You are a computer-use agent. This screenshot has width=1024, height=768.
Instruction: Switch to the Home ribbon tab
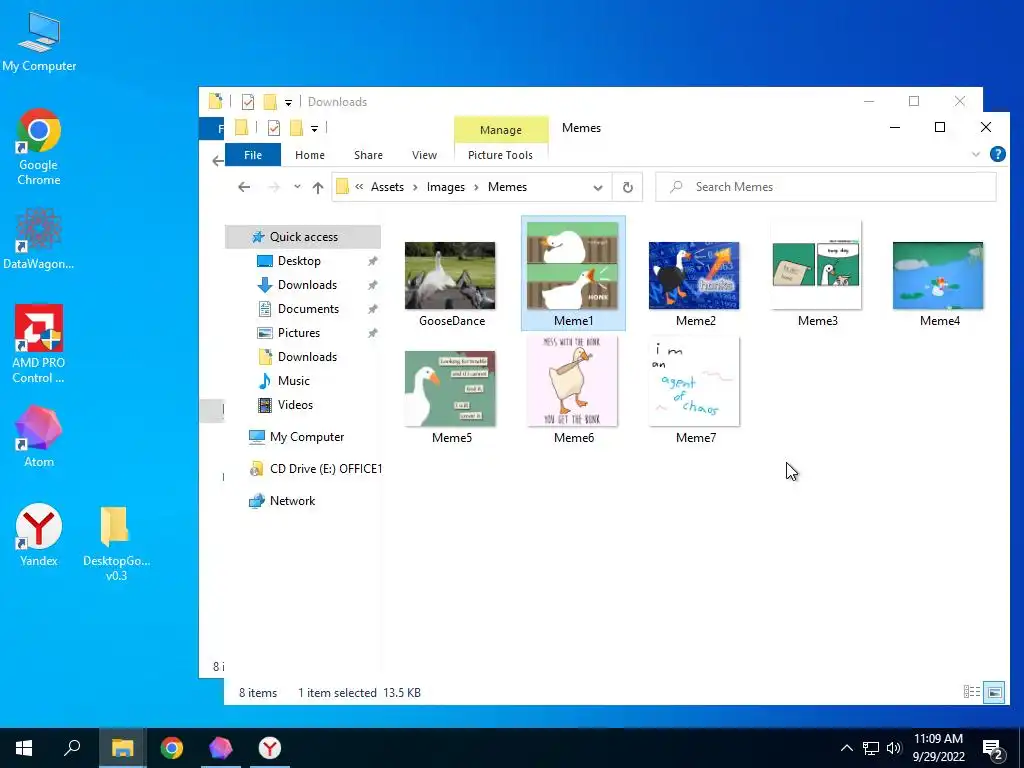click(310, 155)
